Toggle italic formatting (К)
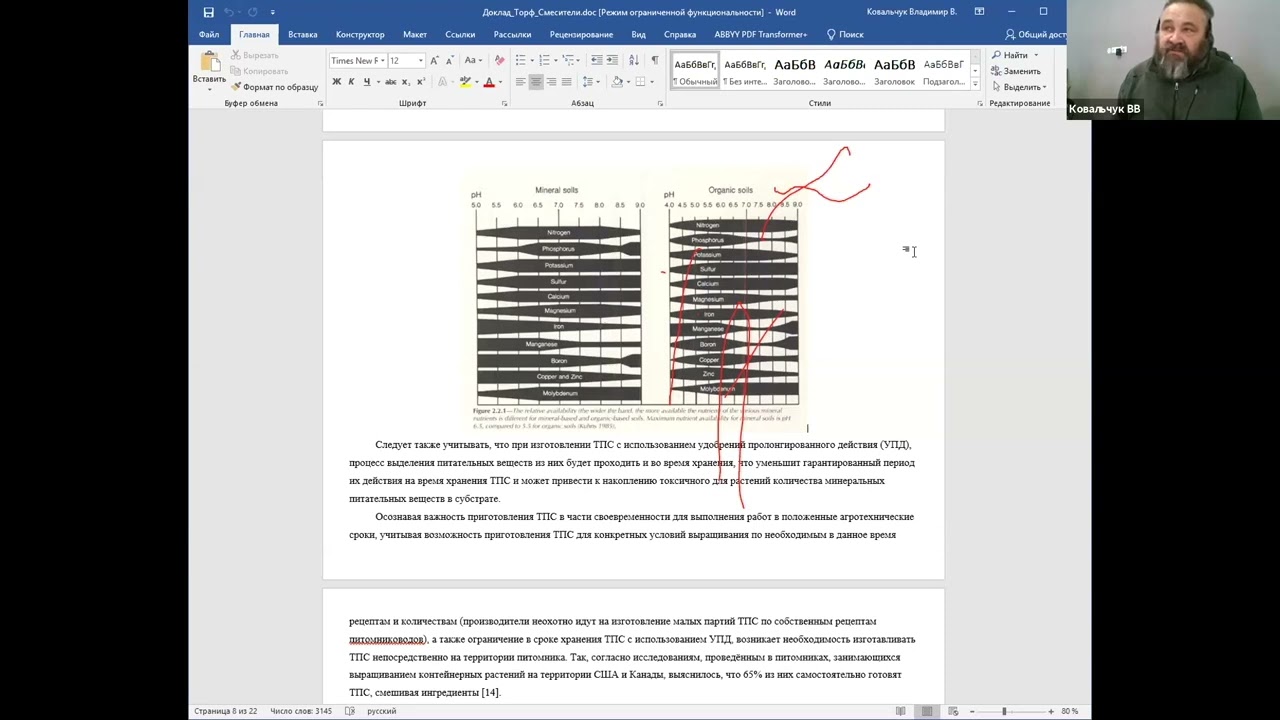The image size is (1280, 720). tap(351, 82)
